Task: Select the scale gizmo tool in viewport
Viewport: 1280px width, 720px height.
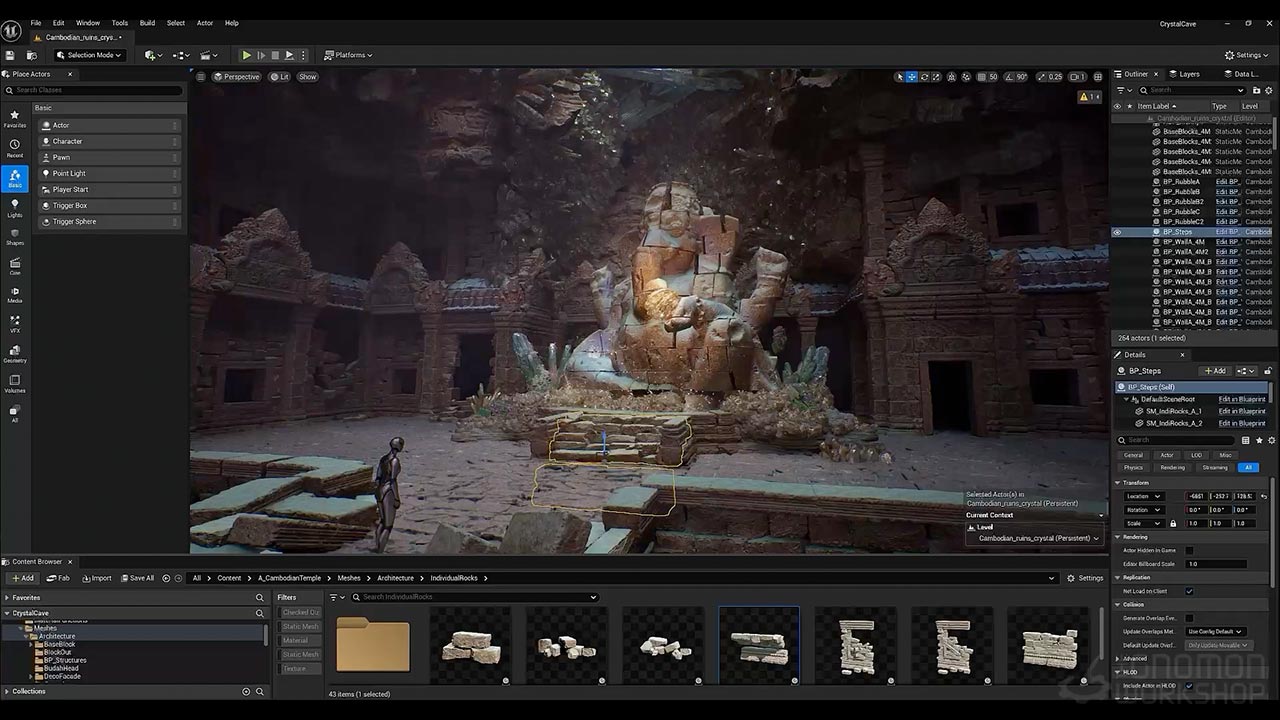Action: 937,77
